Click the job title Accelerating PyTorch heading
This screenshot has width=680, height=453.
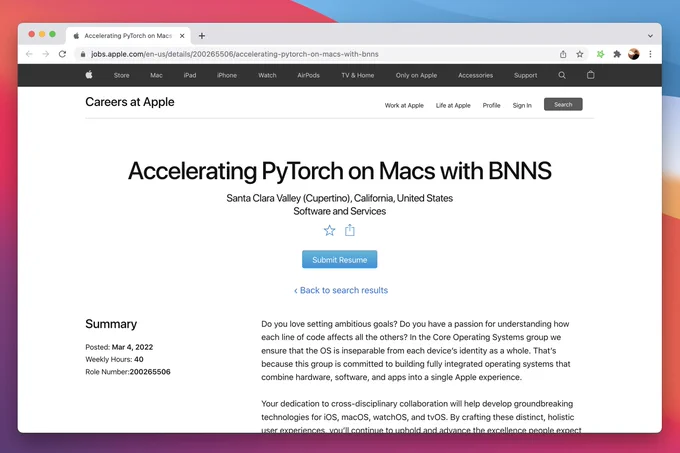(340, 171)
